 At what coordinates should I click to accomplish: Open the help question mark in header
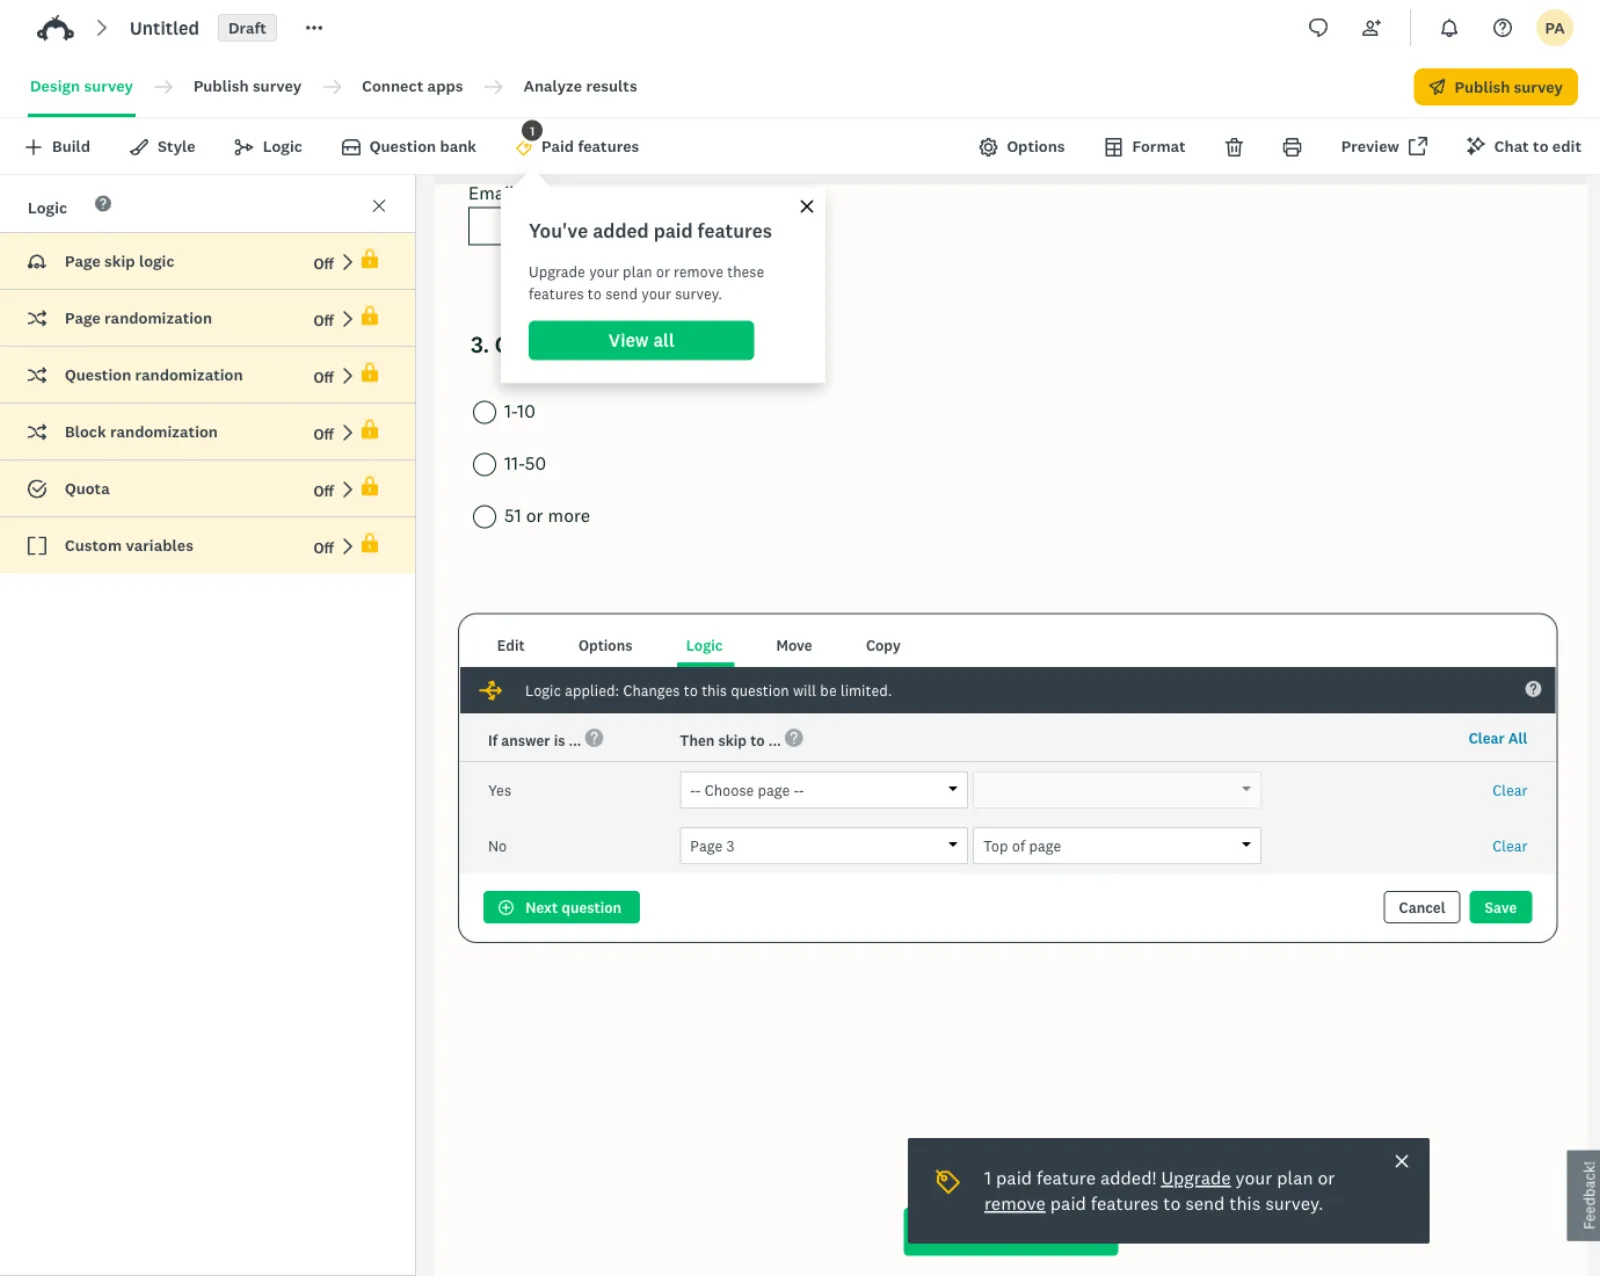(1502, 28)
